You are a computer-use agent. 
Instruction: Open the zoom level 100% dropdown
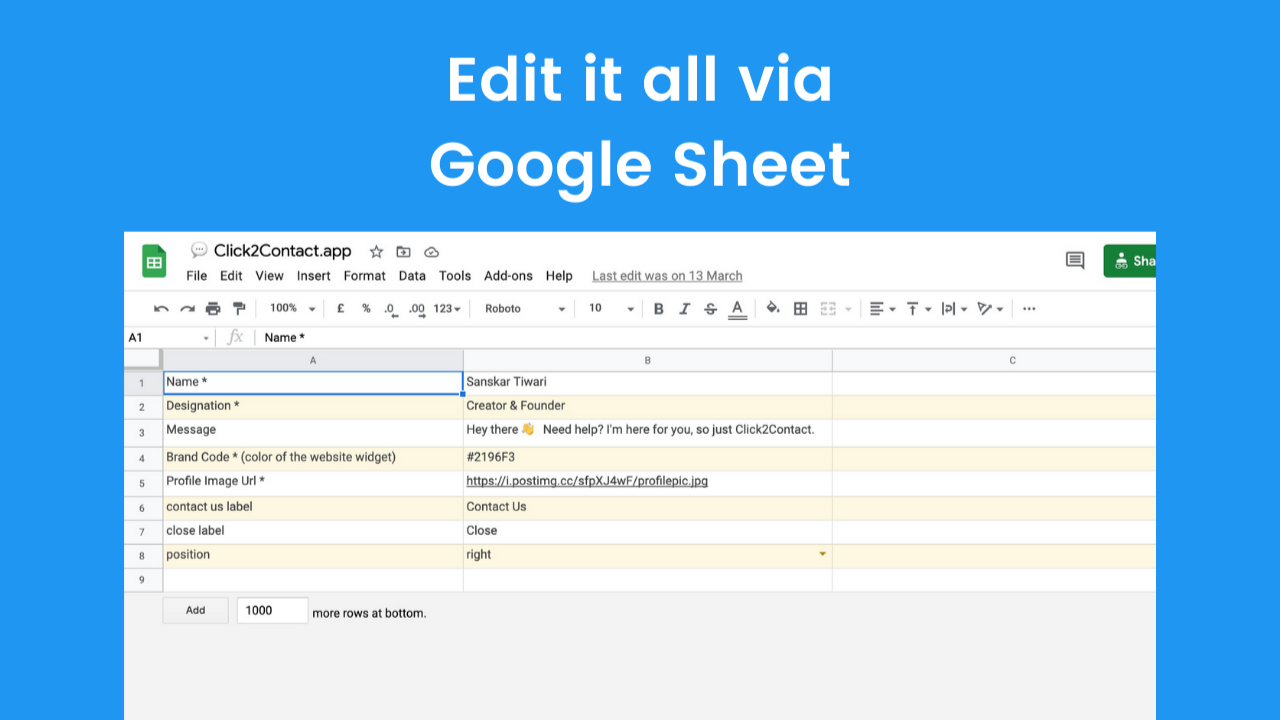(293, 309)
